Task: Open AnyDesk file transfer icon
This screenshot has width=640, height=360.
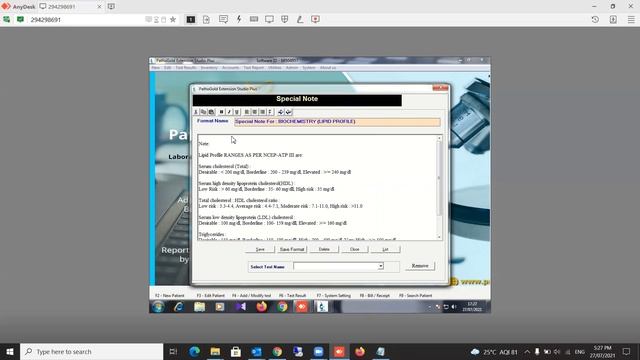Action: (206, 19)
